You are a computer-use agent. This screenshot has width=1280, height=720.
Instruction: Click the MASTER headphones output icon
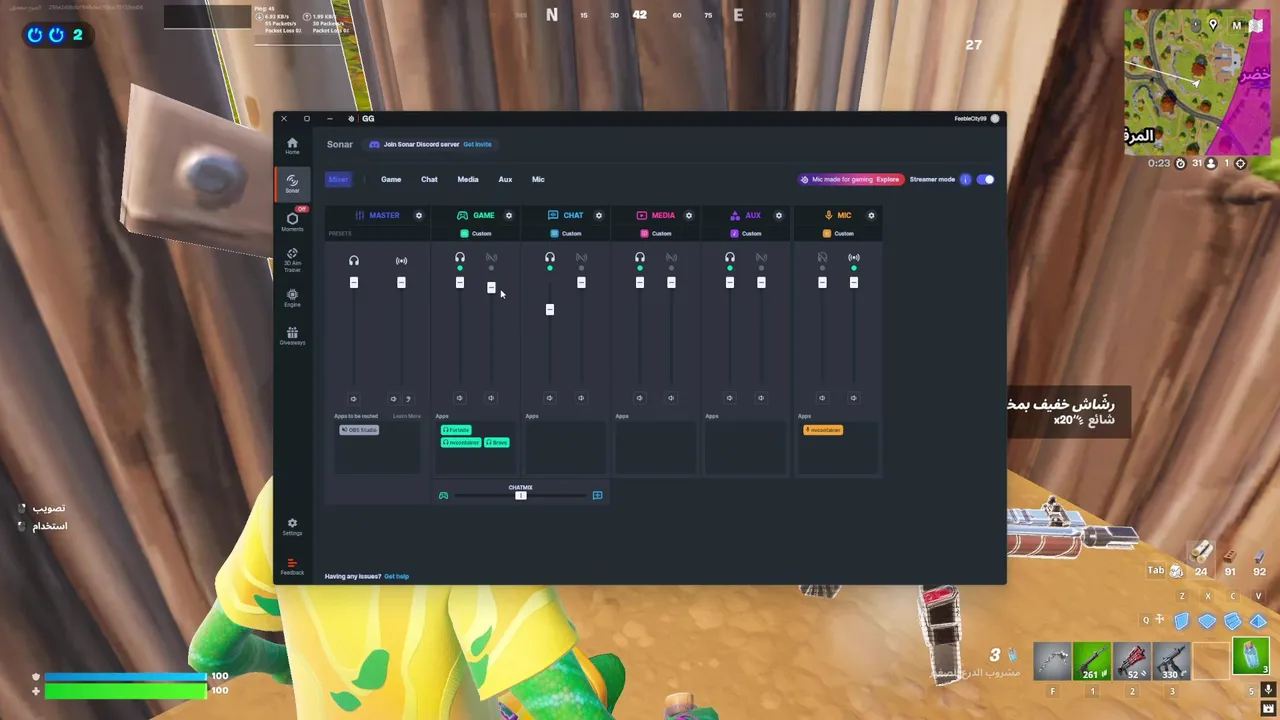[x=354, y=260]
